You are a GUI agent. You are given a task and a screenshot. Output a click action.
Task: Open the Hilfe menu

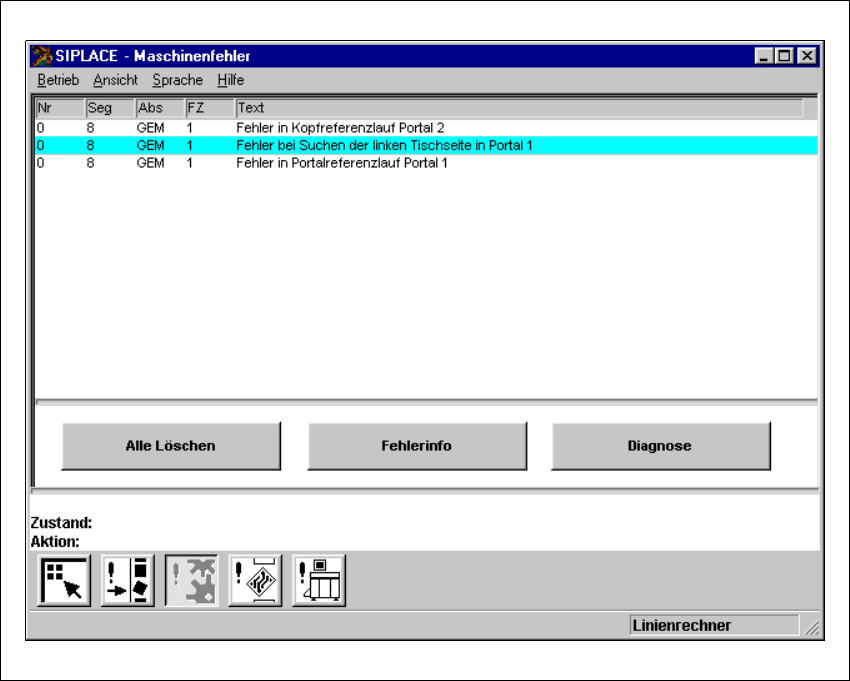click(x=230, y=80)
